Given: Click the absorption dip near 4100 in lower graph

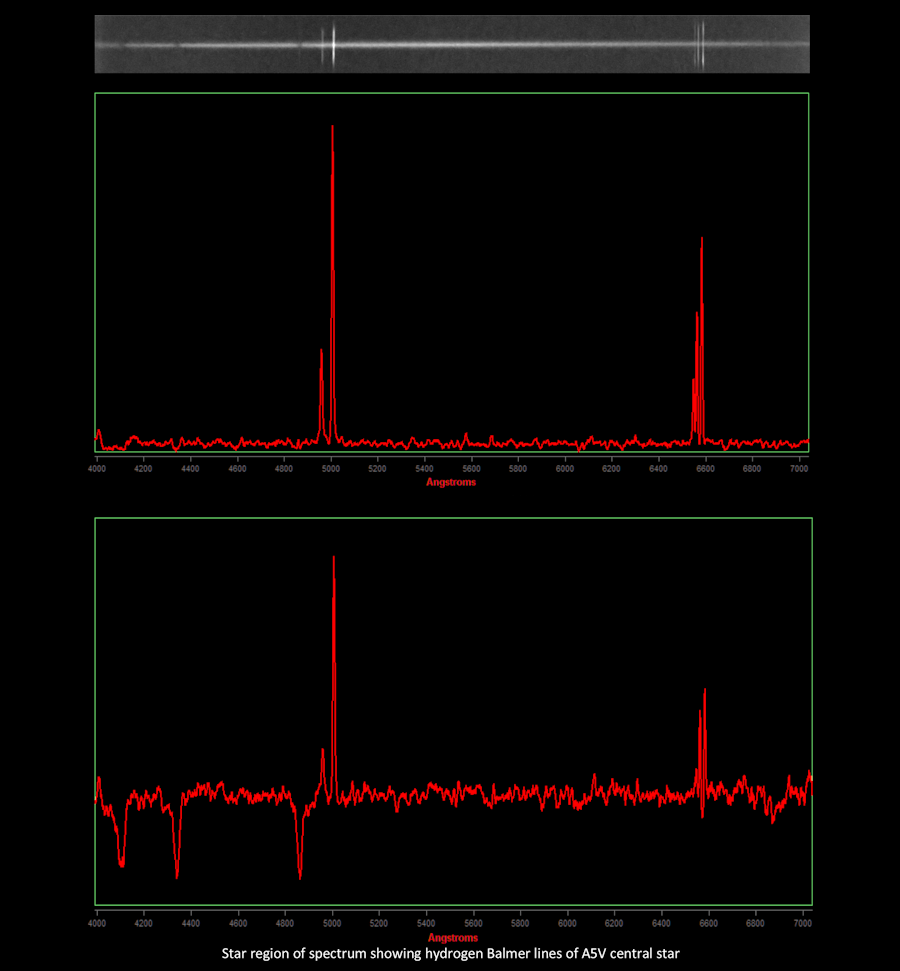Looking at the screenshot, I should point(122,862).
